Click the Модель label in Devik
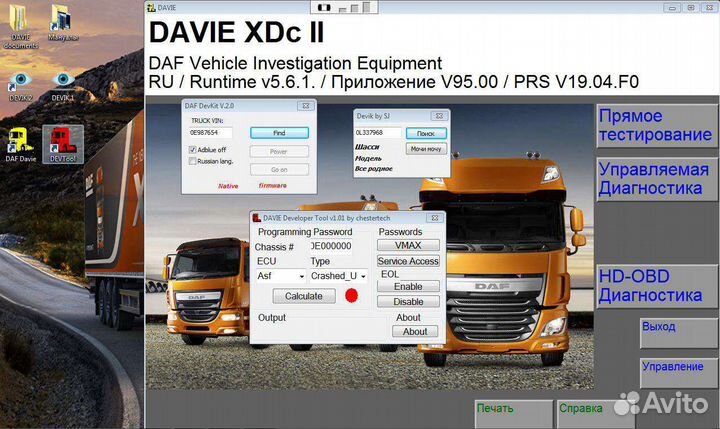Screen dimensions: 720x429 pos(368,158)
